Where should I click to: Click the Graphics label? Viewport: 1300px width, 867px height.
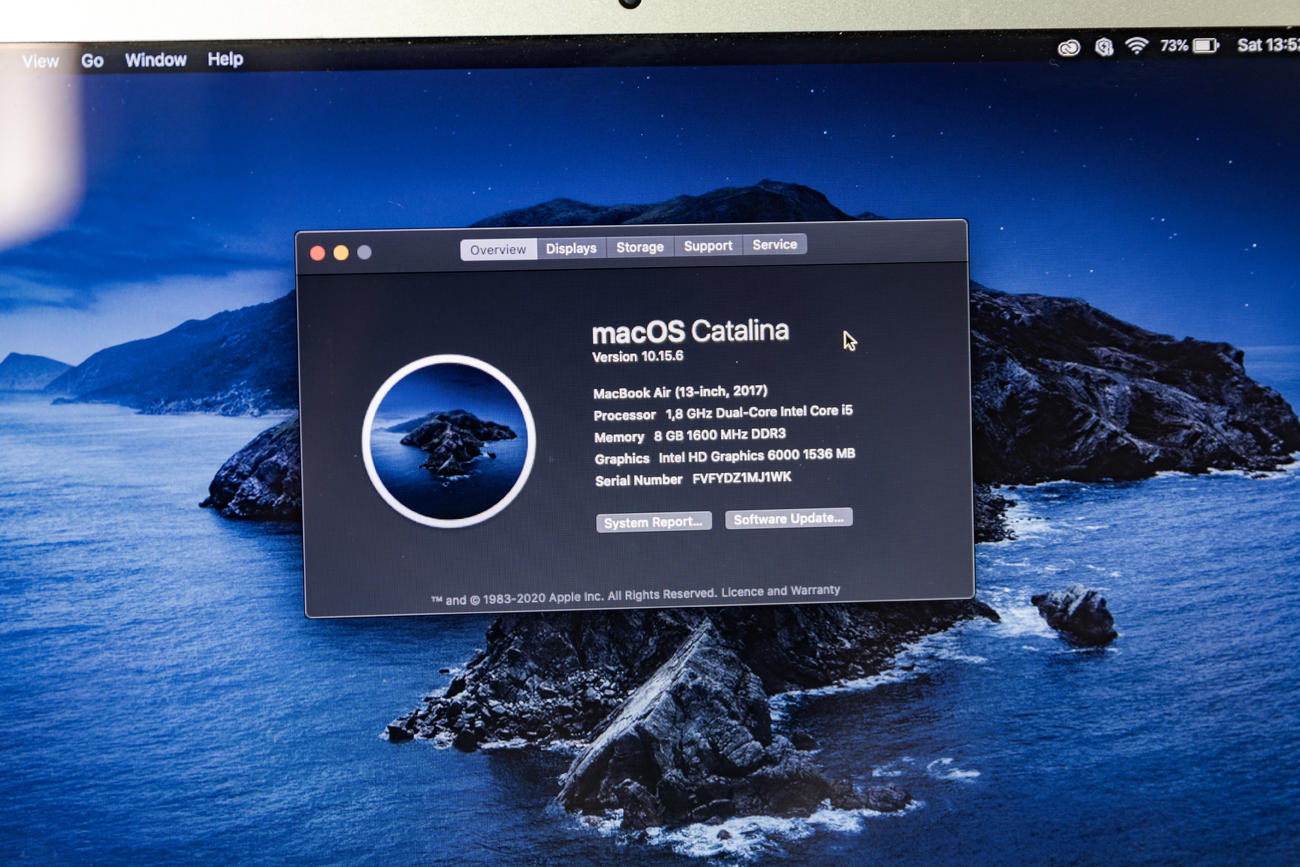pos(622,459)
